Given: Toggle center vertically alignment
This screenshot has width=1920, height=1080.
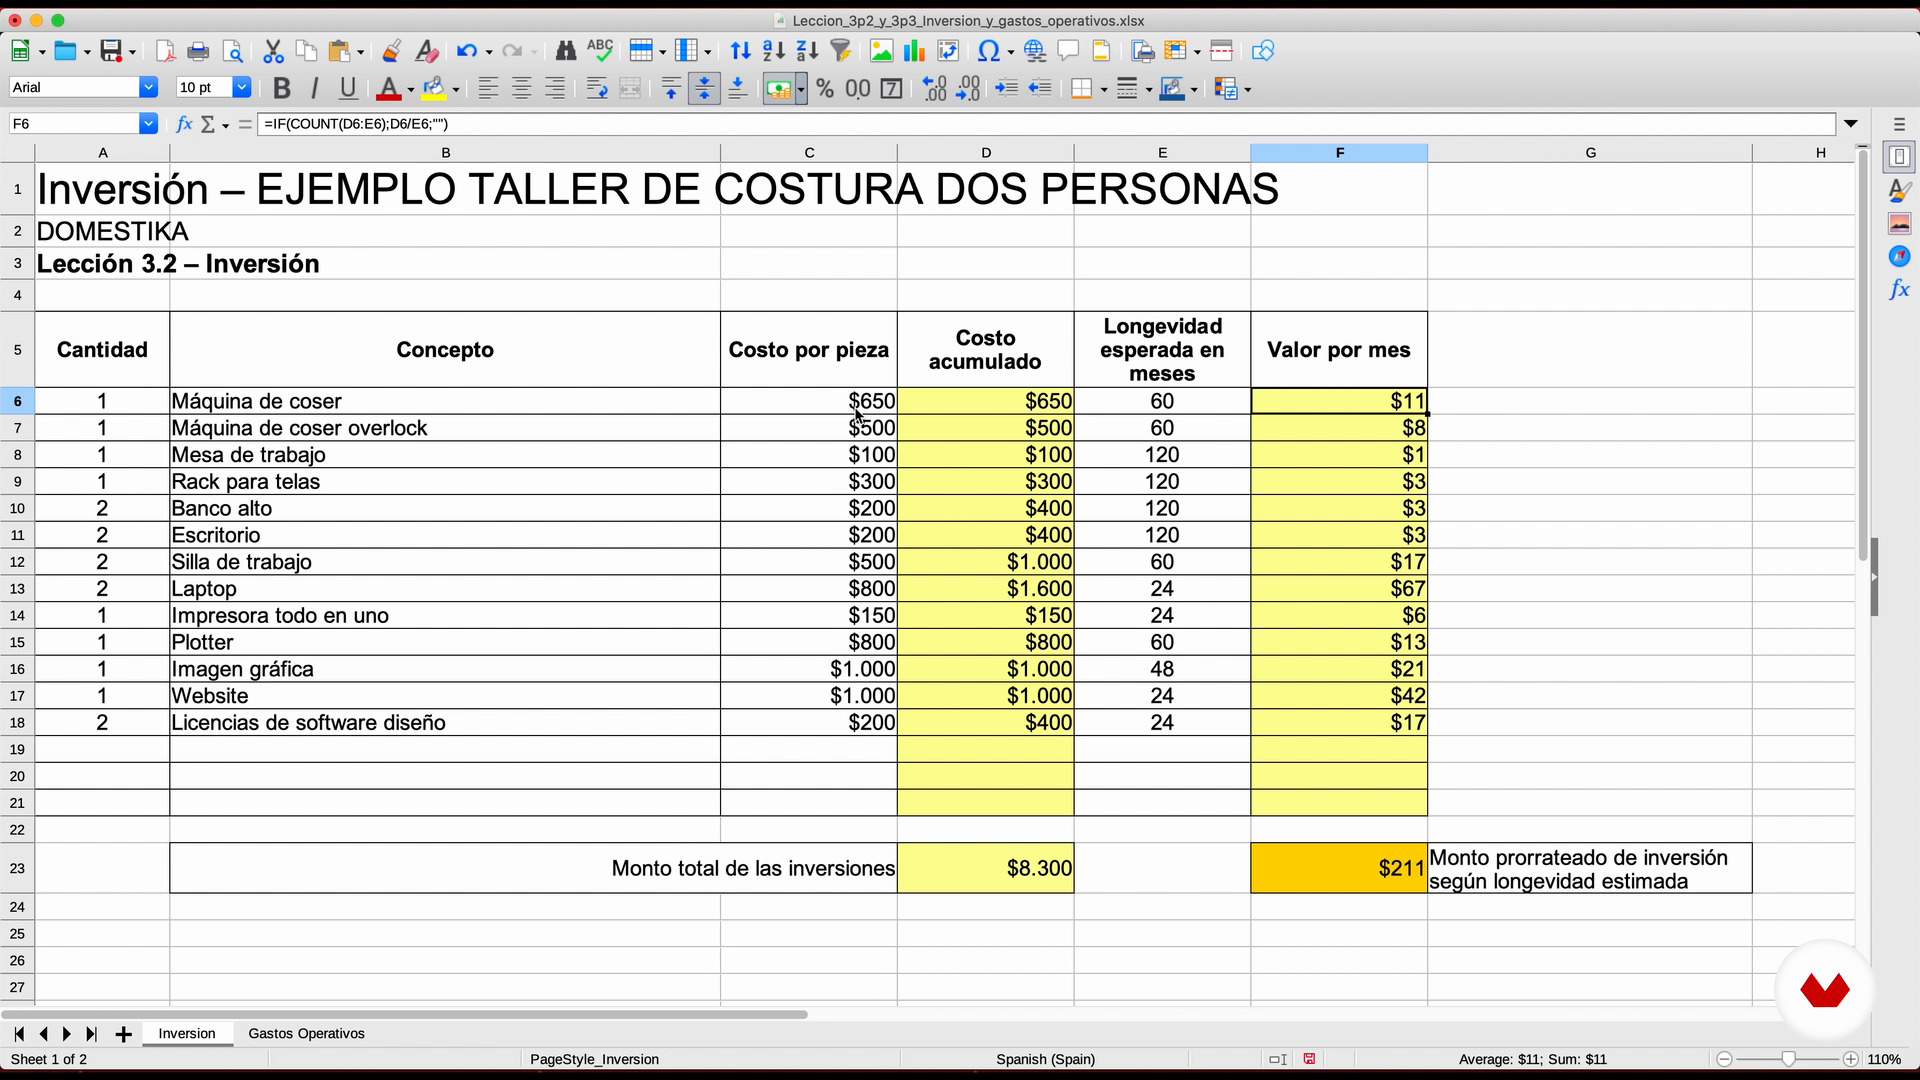Looking at the screenshot, I should pyautogui.click(x=704, y=89).
